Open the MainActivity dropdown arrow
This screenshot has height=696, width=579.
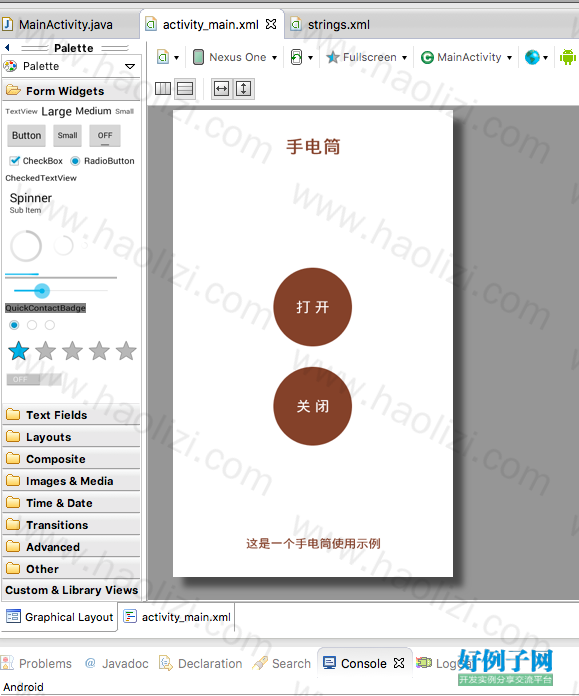coord(509,58)
